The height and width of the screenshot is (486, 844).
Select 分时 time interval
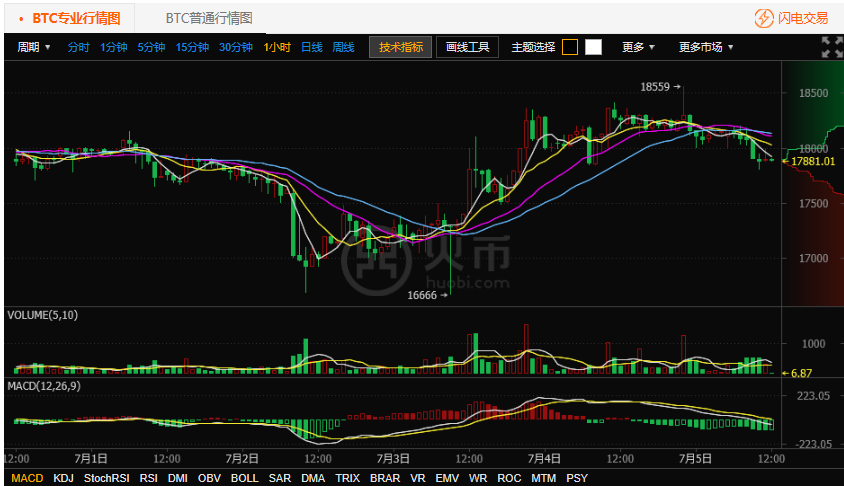(78, 47)
